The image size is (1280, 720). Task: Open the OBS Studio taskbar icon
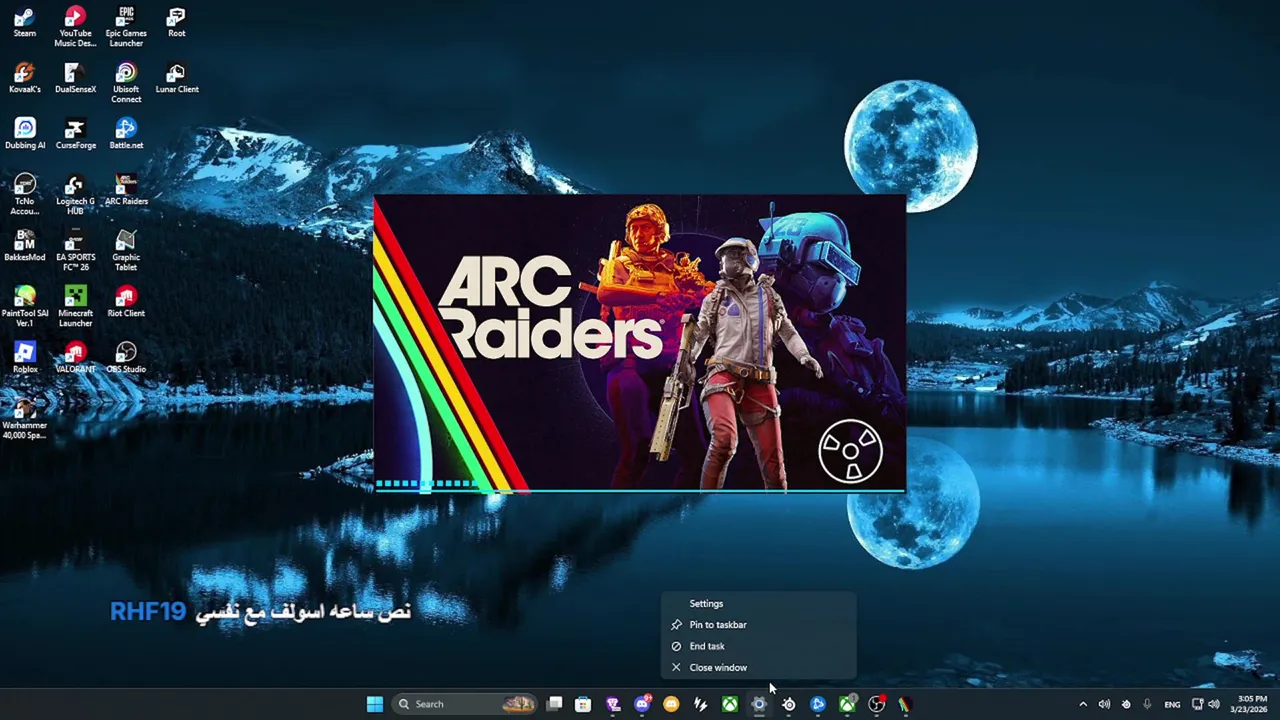876,704
